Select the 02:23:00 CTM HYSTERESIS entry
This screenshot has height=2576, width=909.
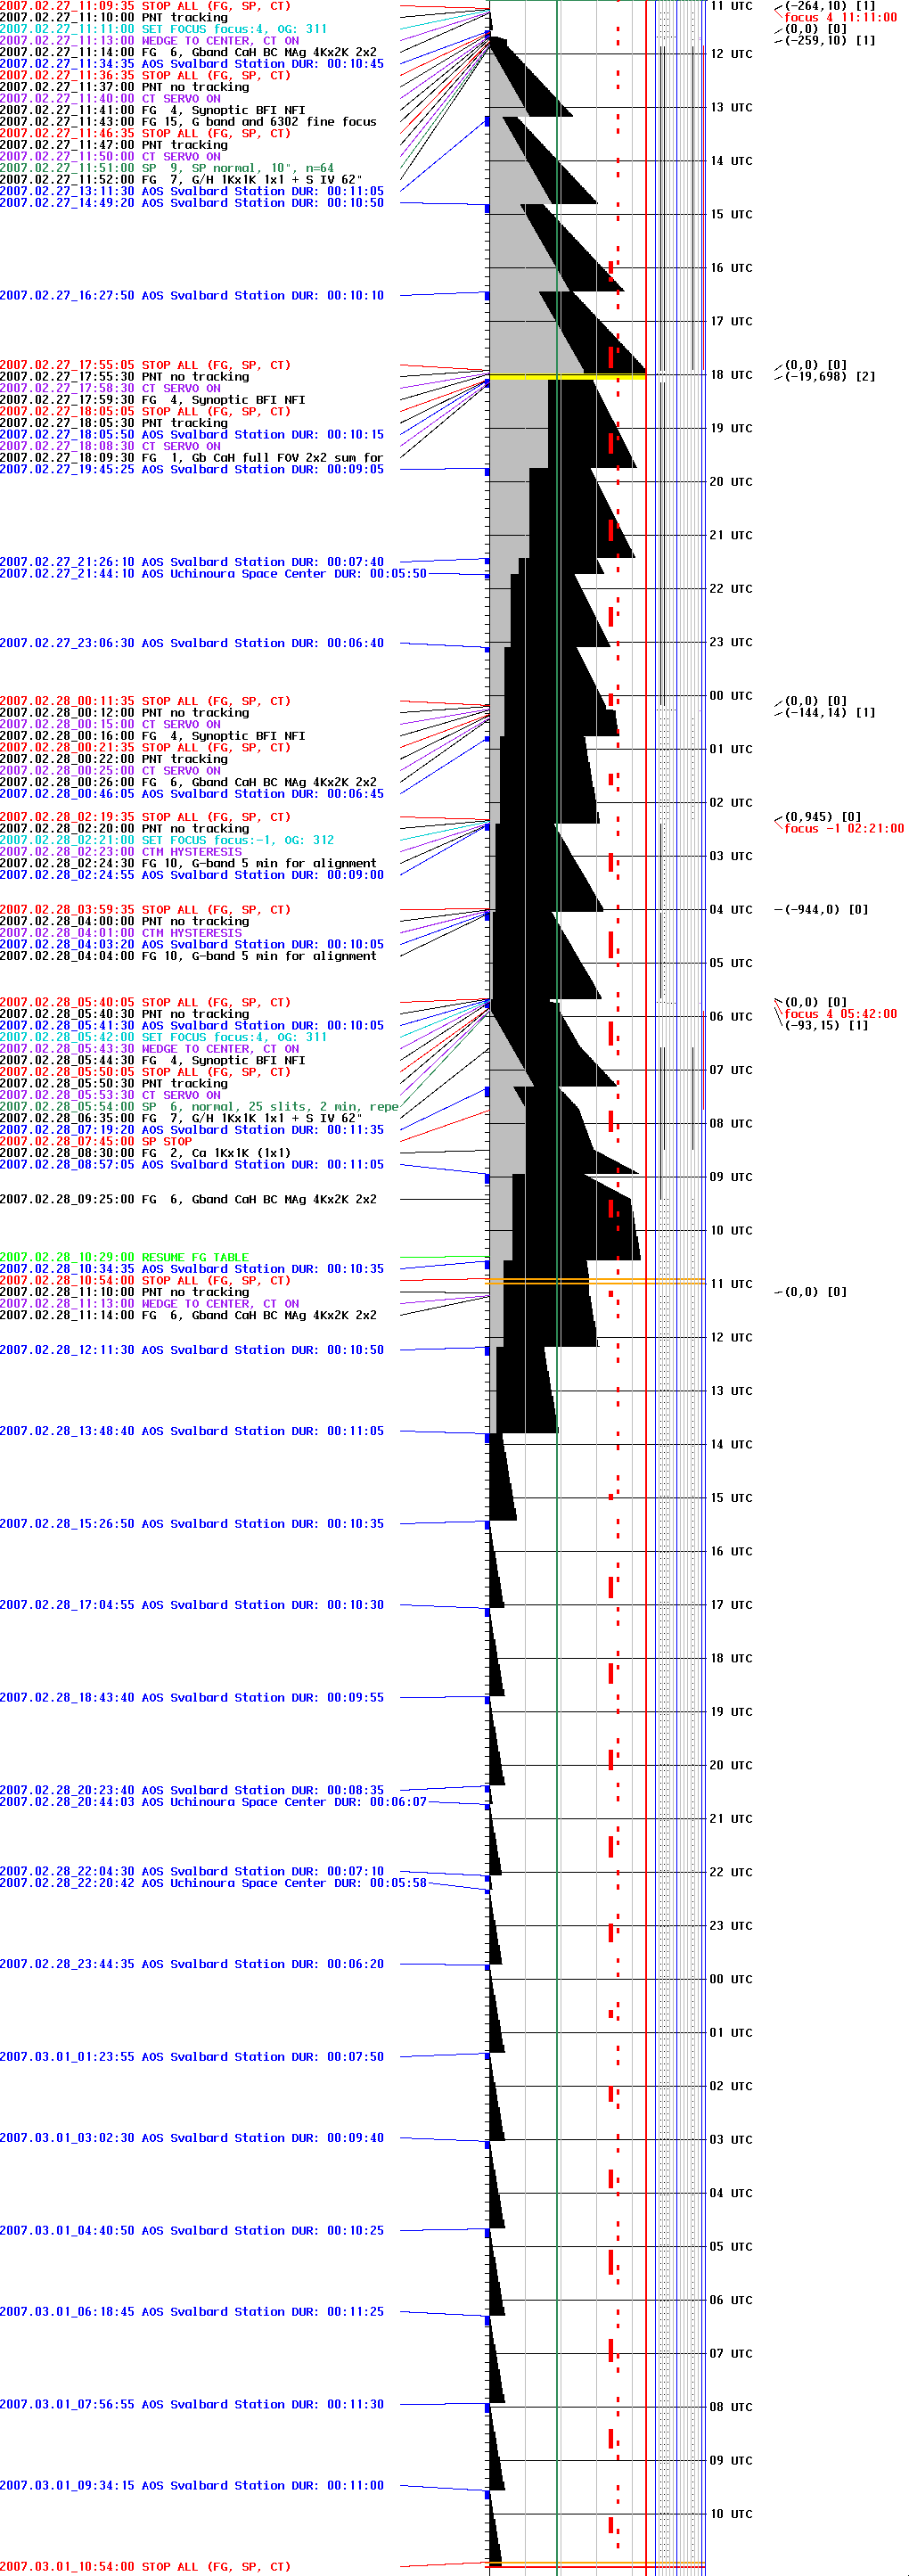[x=120, y=852]
